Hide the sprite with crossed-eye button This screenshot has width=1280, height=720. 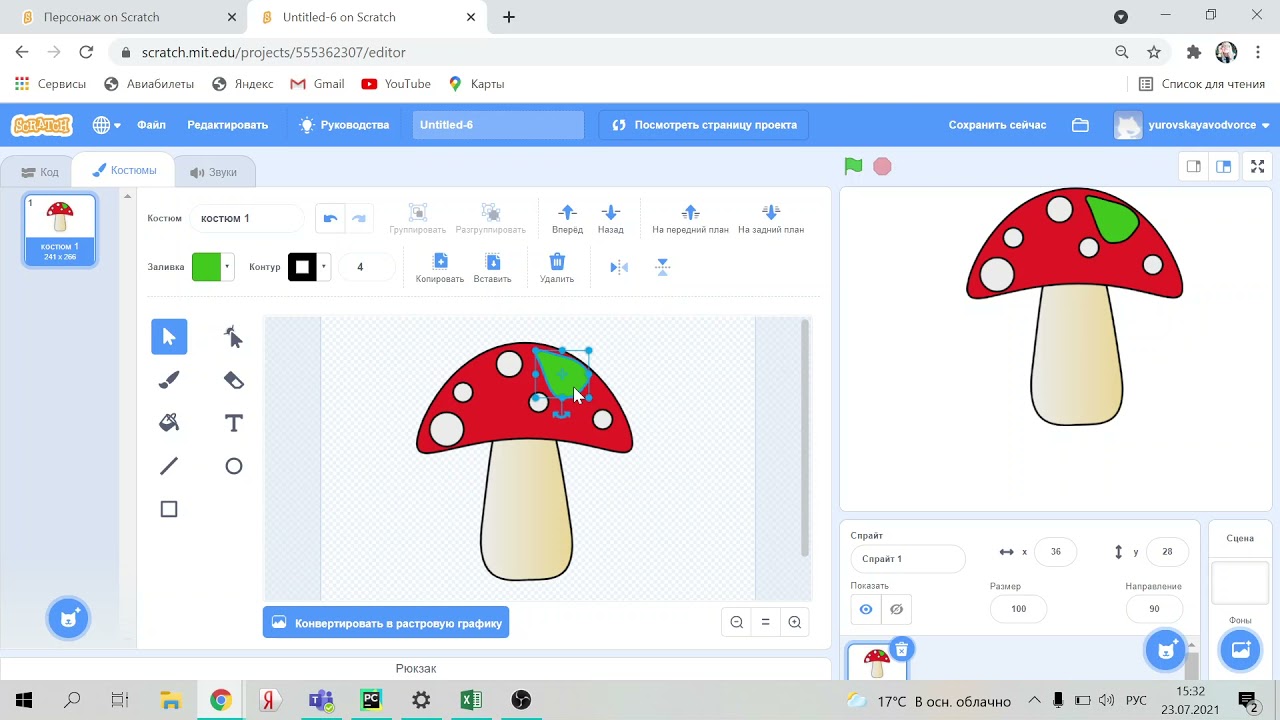pyautogui.click(x=897, y=609)
